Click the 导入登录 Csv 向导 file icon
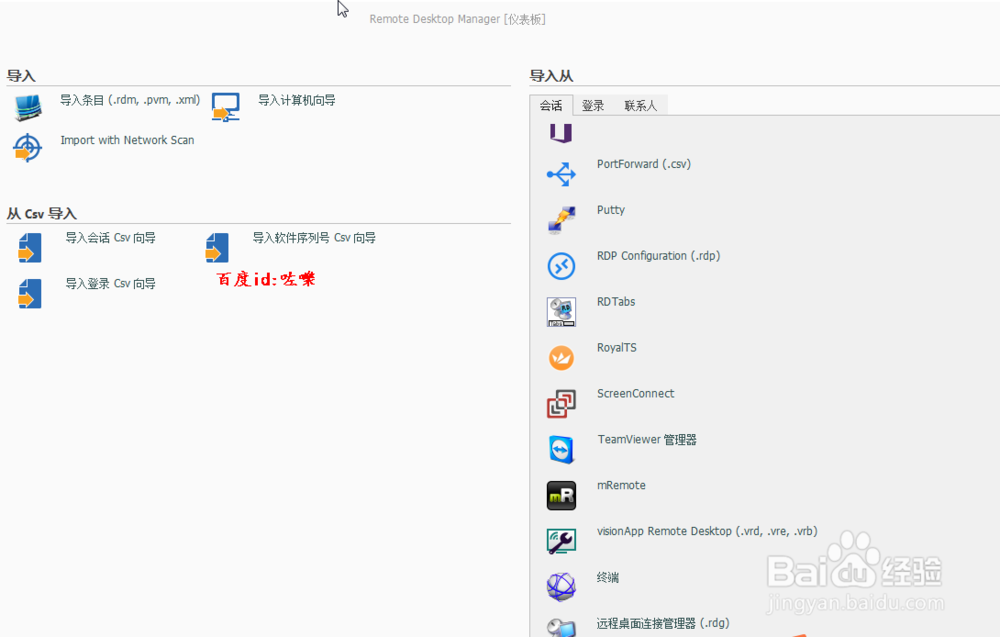The width and height of the screenshot is (1000, 637). pos(30,293)
